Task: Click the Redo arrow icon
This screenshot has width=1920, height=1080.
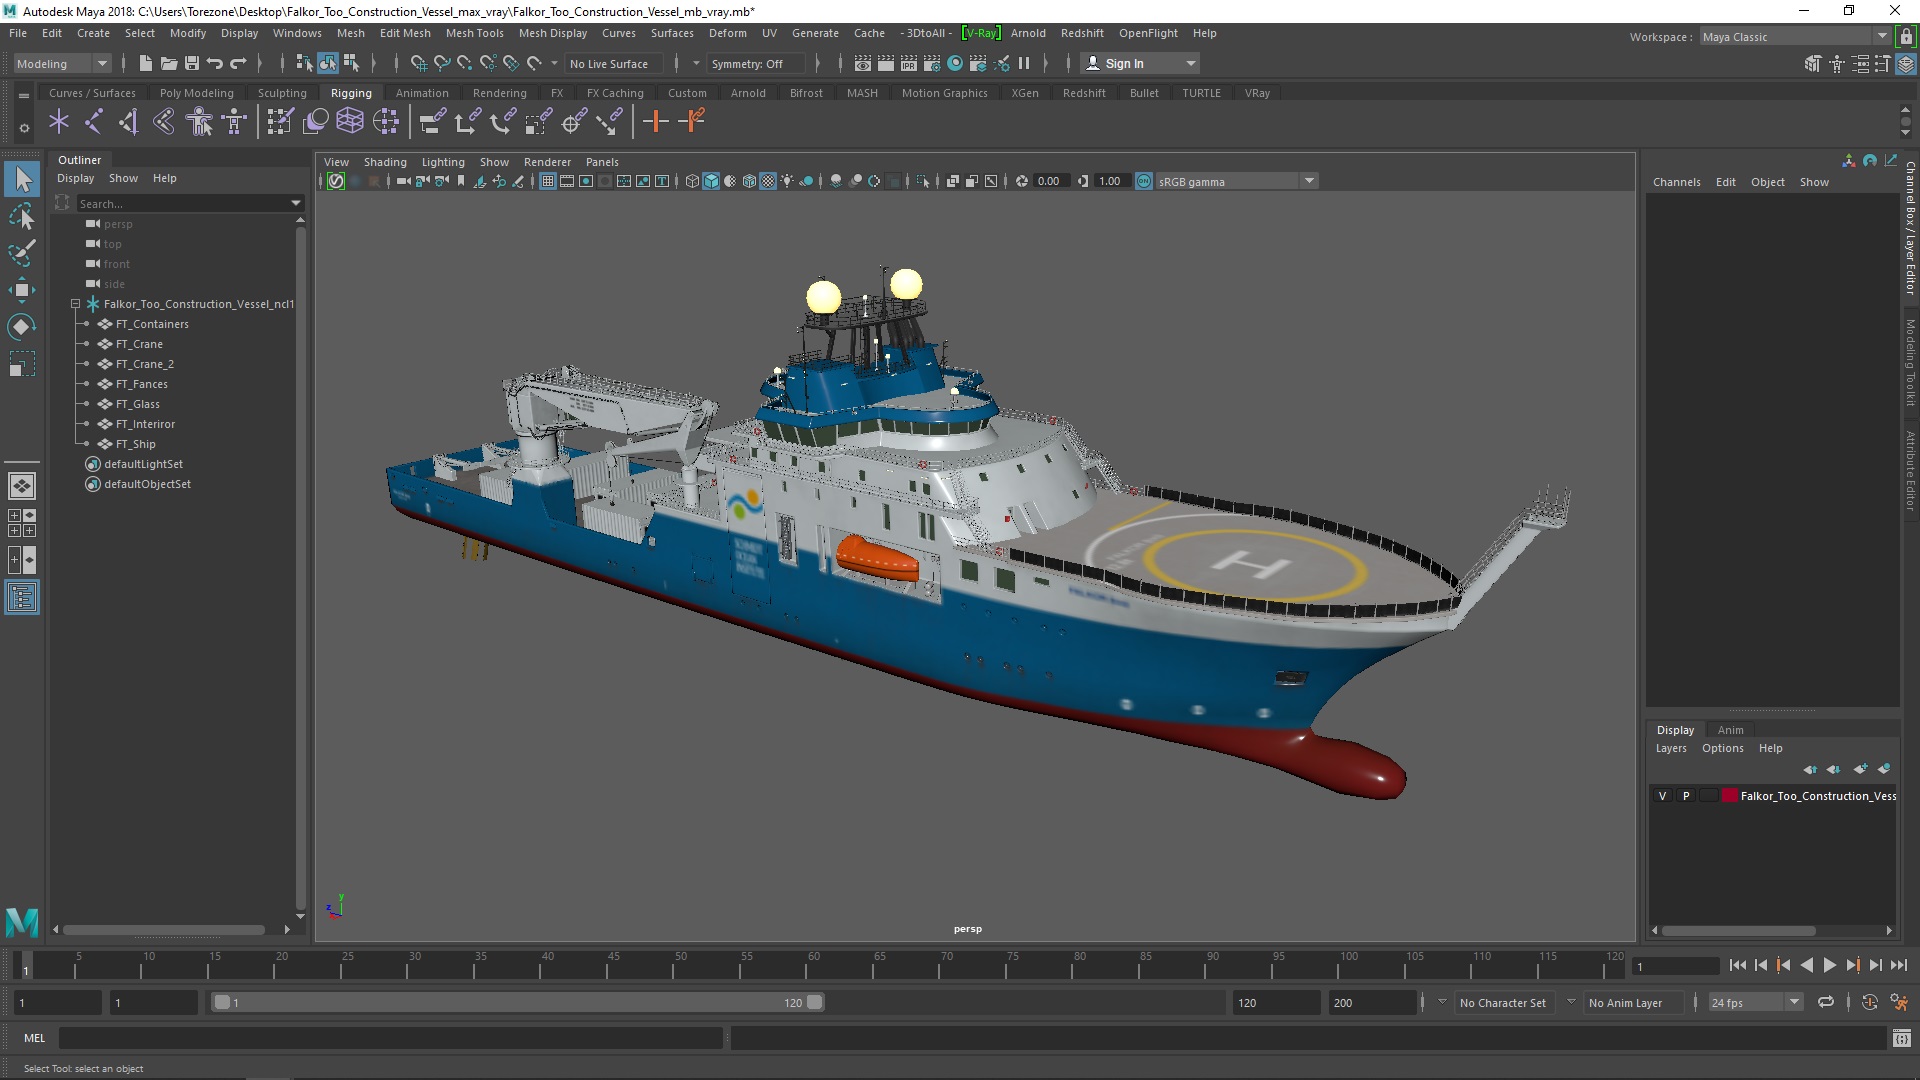Action: (x=238, y=63)
